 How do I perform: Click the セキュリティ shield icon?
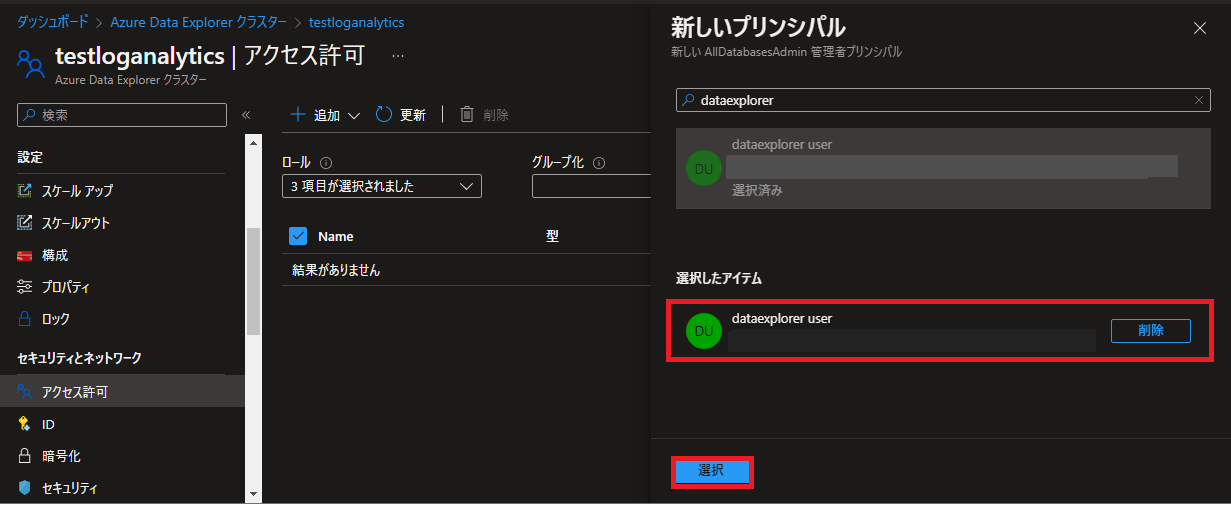click(25, 488)
